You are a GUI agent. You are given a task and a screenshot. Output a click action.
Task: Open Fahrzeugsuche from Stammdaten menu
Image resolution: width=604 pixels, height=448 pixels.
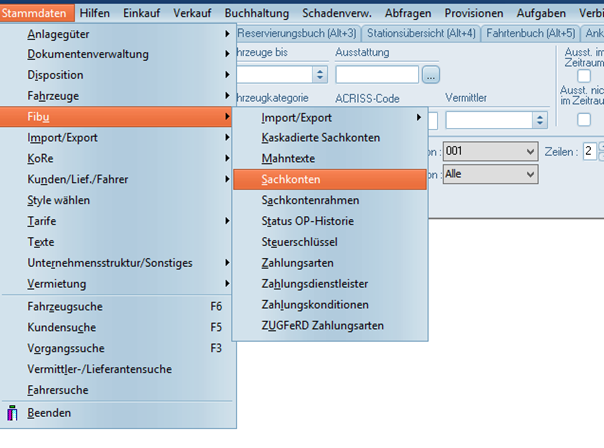coord(65,306)
